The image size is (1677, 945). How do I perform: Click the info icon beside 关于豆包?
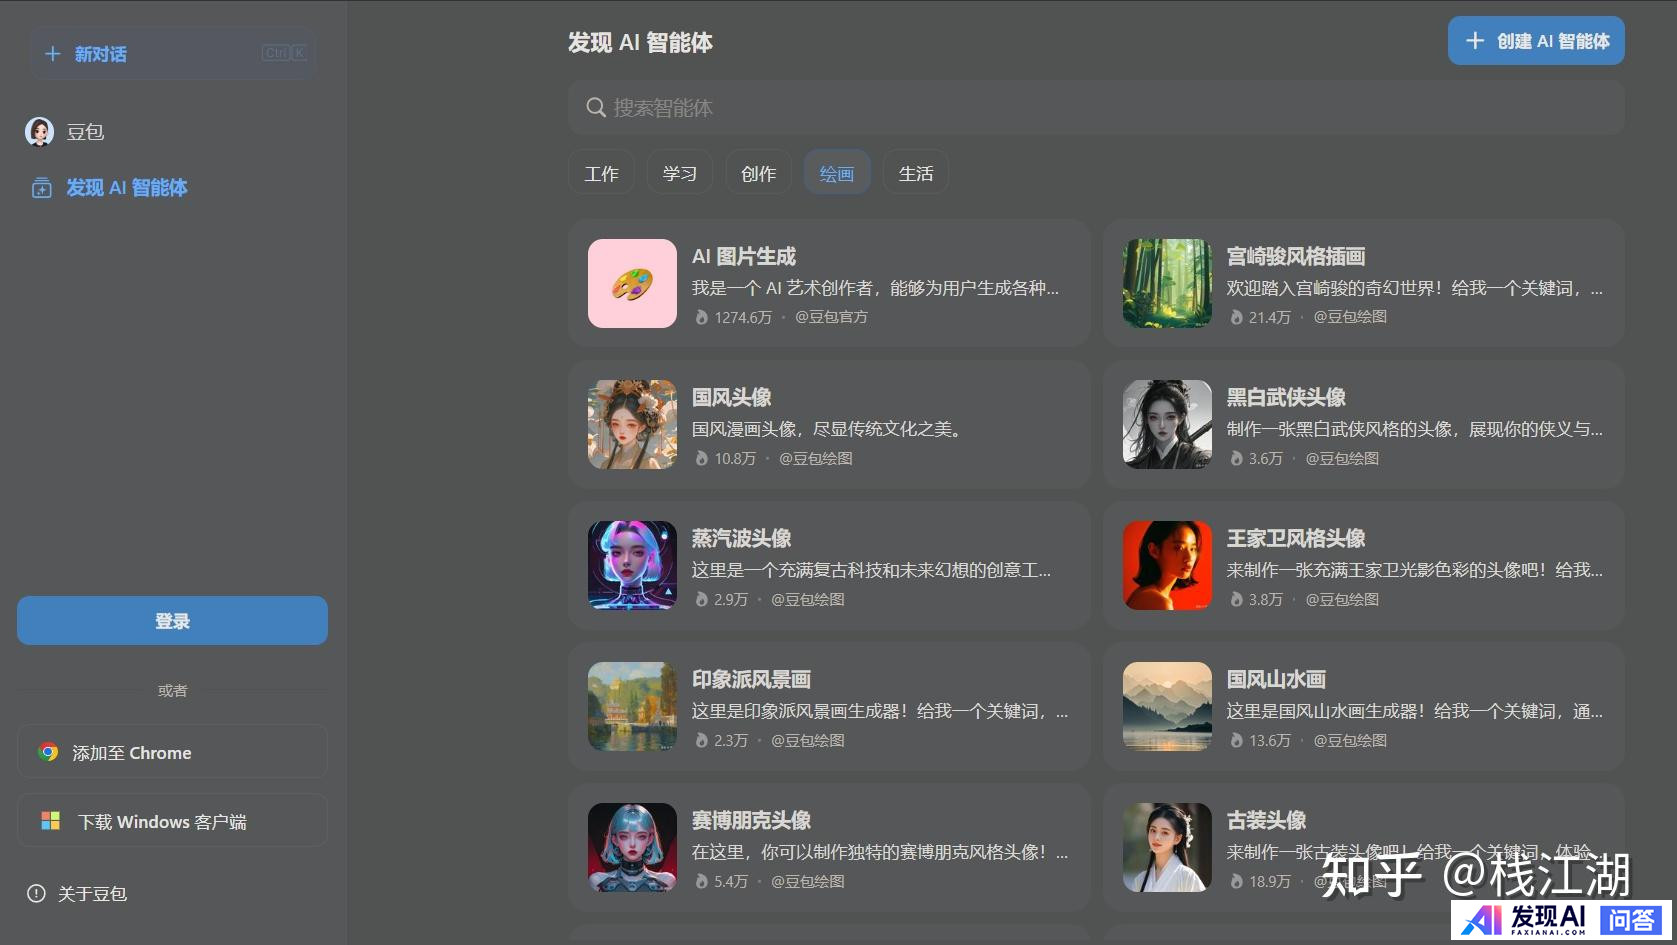pos(36,893)
